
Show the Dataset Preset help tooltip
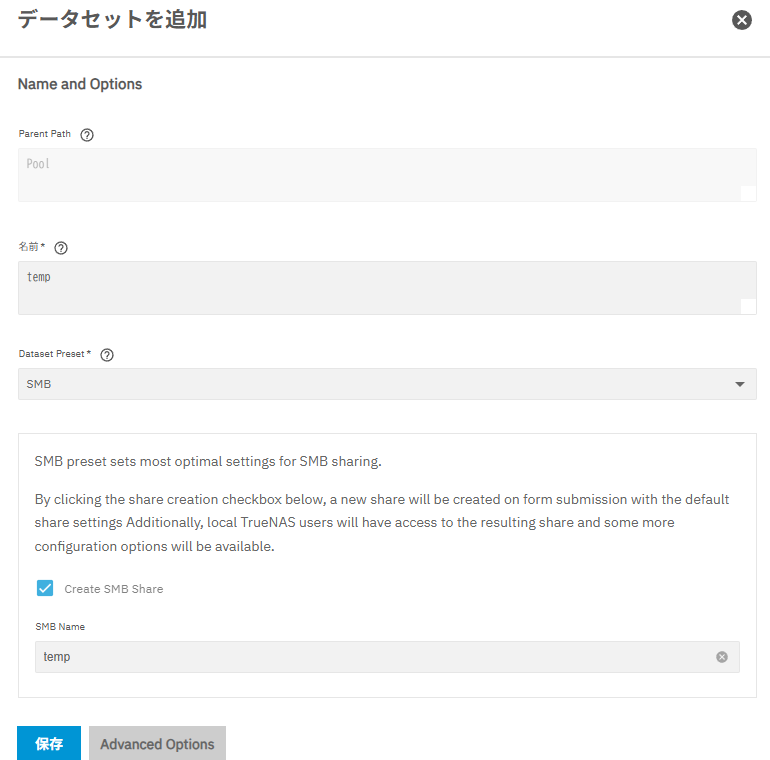[107, 355]
